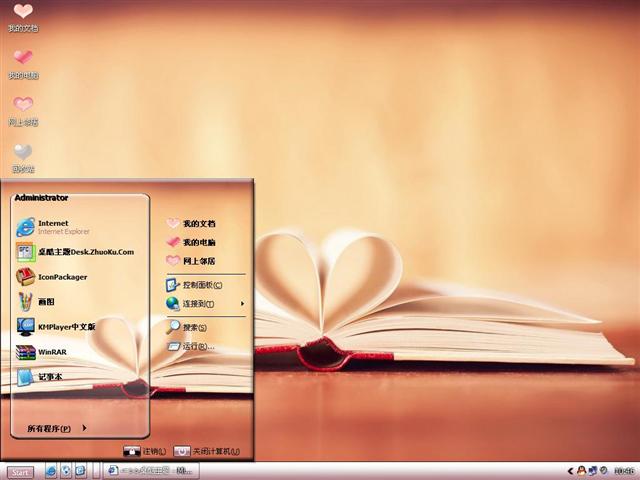Open 网上邻居 in the Start menu right column
This screenshot has height=480, width=640.
(191, 261)
